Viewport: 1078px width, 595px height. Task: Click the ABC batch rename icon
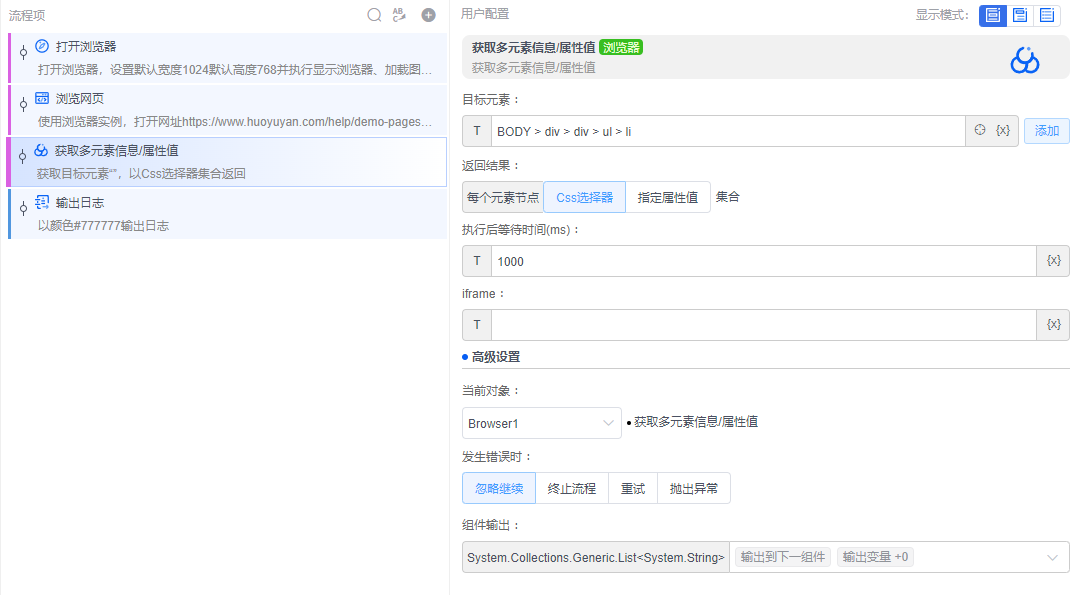point(400,14)
